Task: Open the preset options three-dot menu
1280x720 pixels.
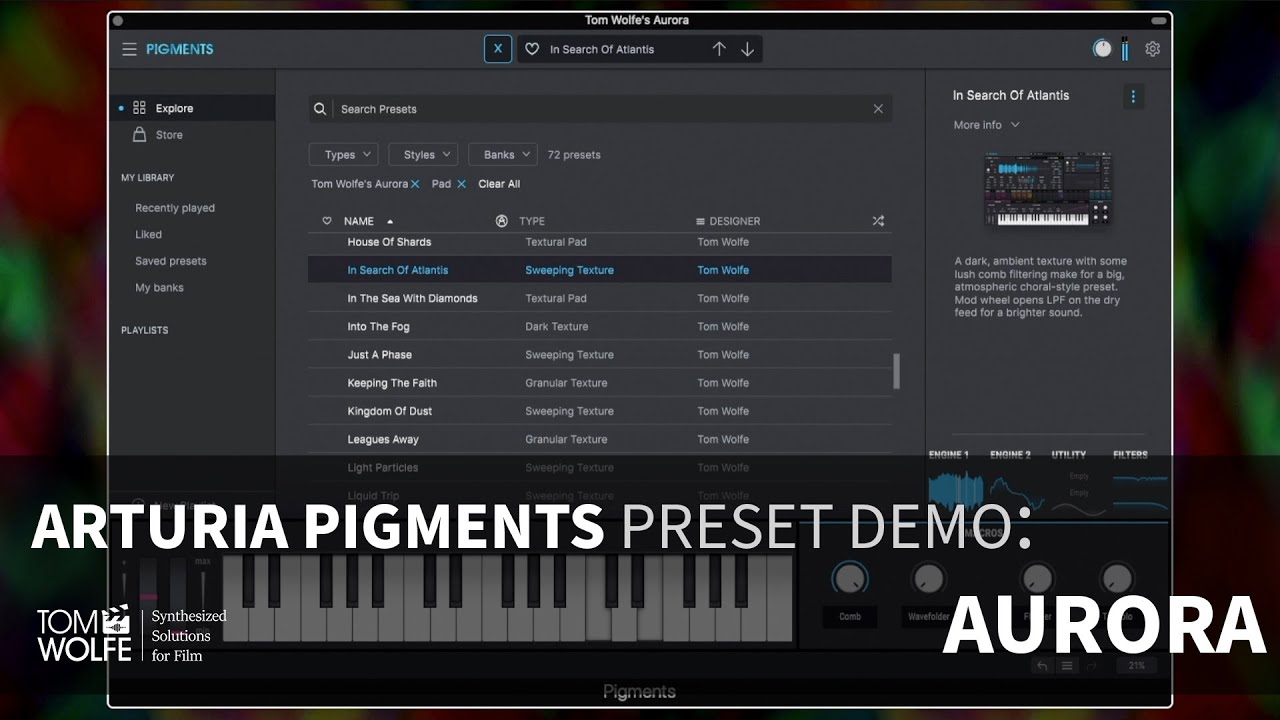Action: (x=1133, y=96)
